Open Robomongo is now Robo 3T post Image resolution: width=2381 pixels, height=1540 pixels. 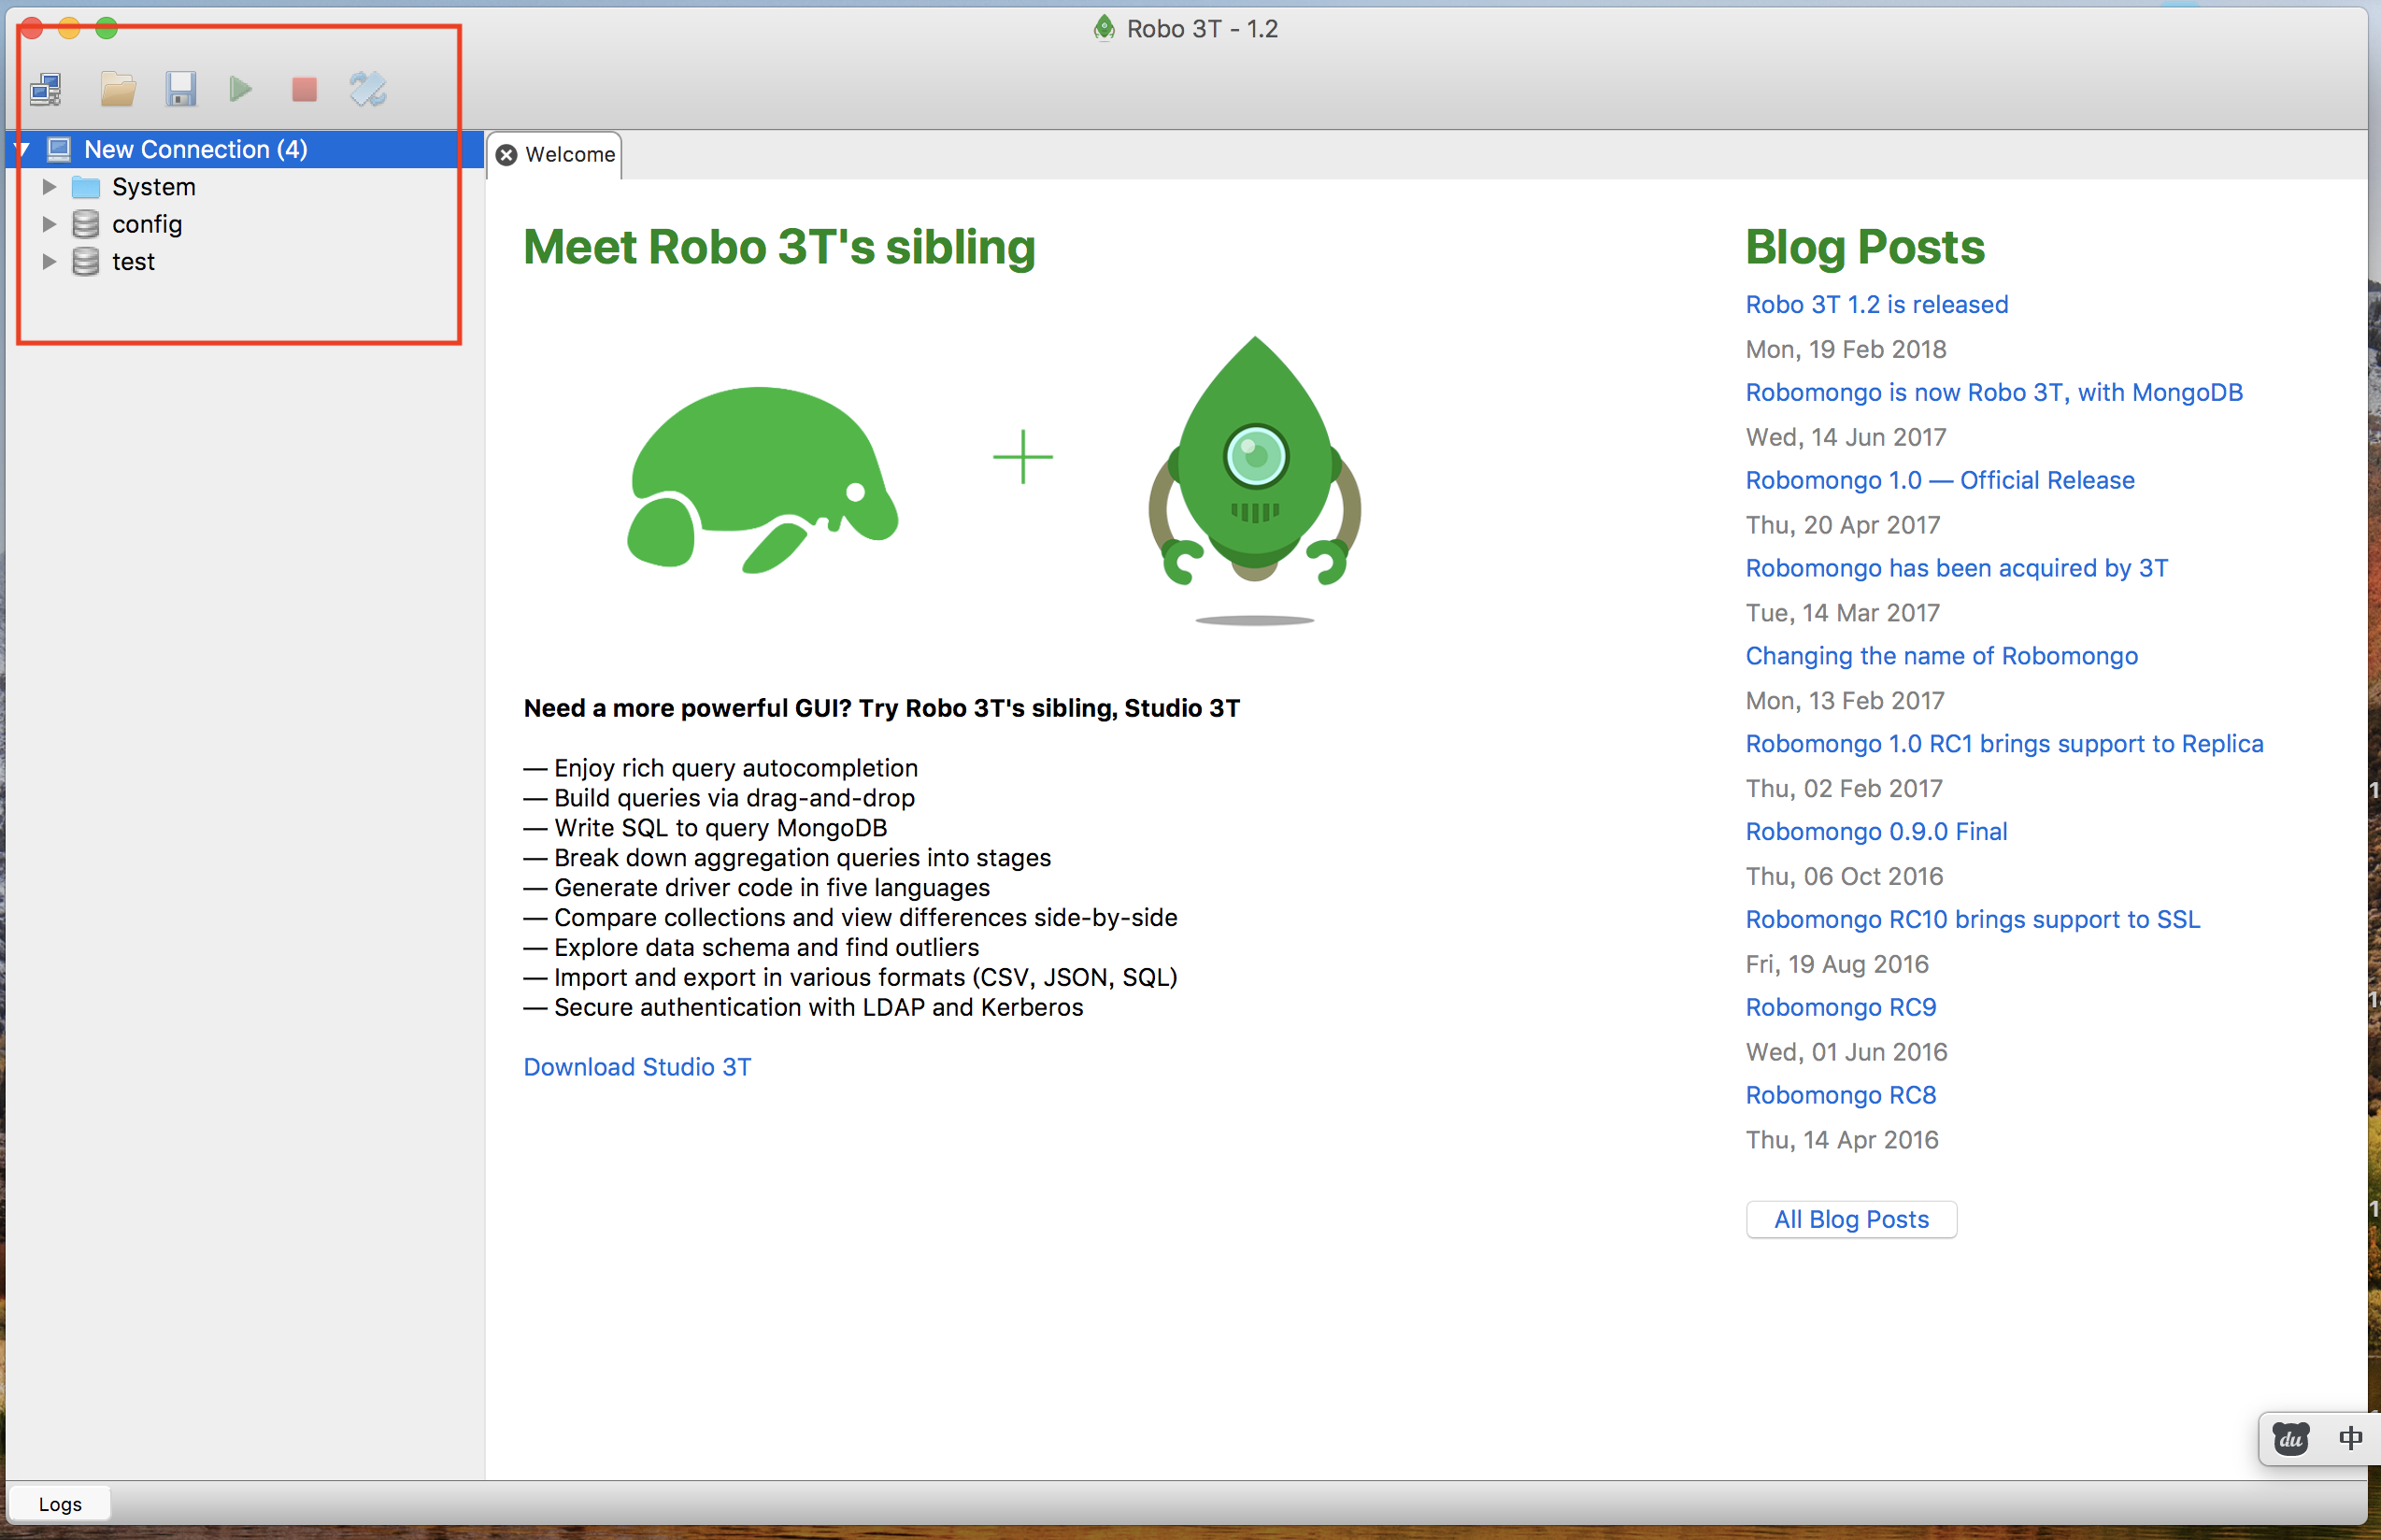coord(1994,392)
